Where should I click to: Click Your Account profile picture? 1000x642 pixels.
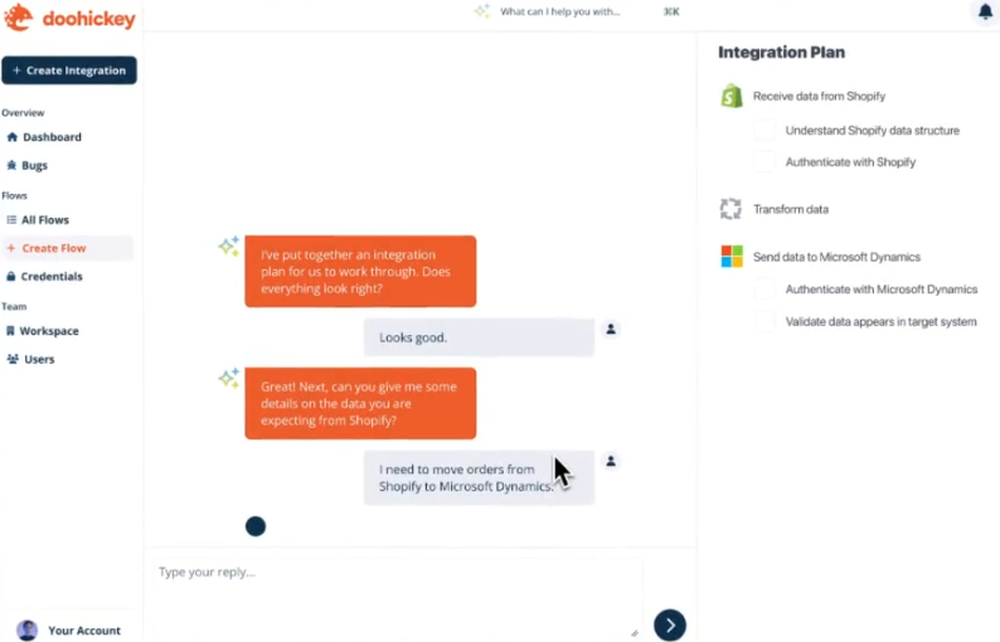(x=27, y=630)
